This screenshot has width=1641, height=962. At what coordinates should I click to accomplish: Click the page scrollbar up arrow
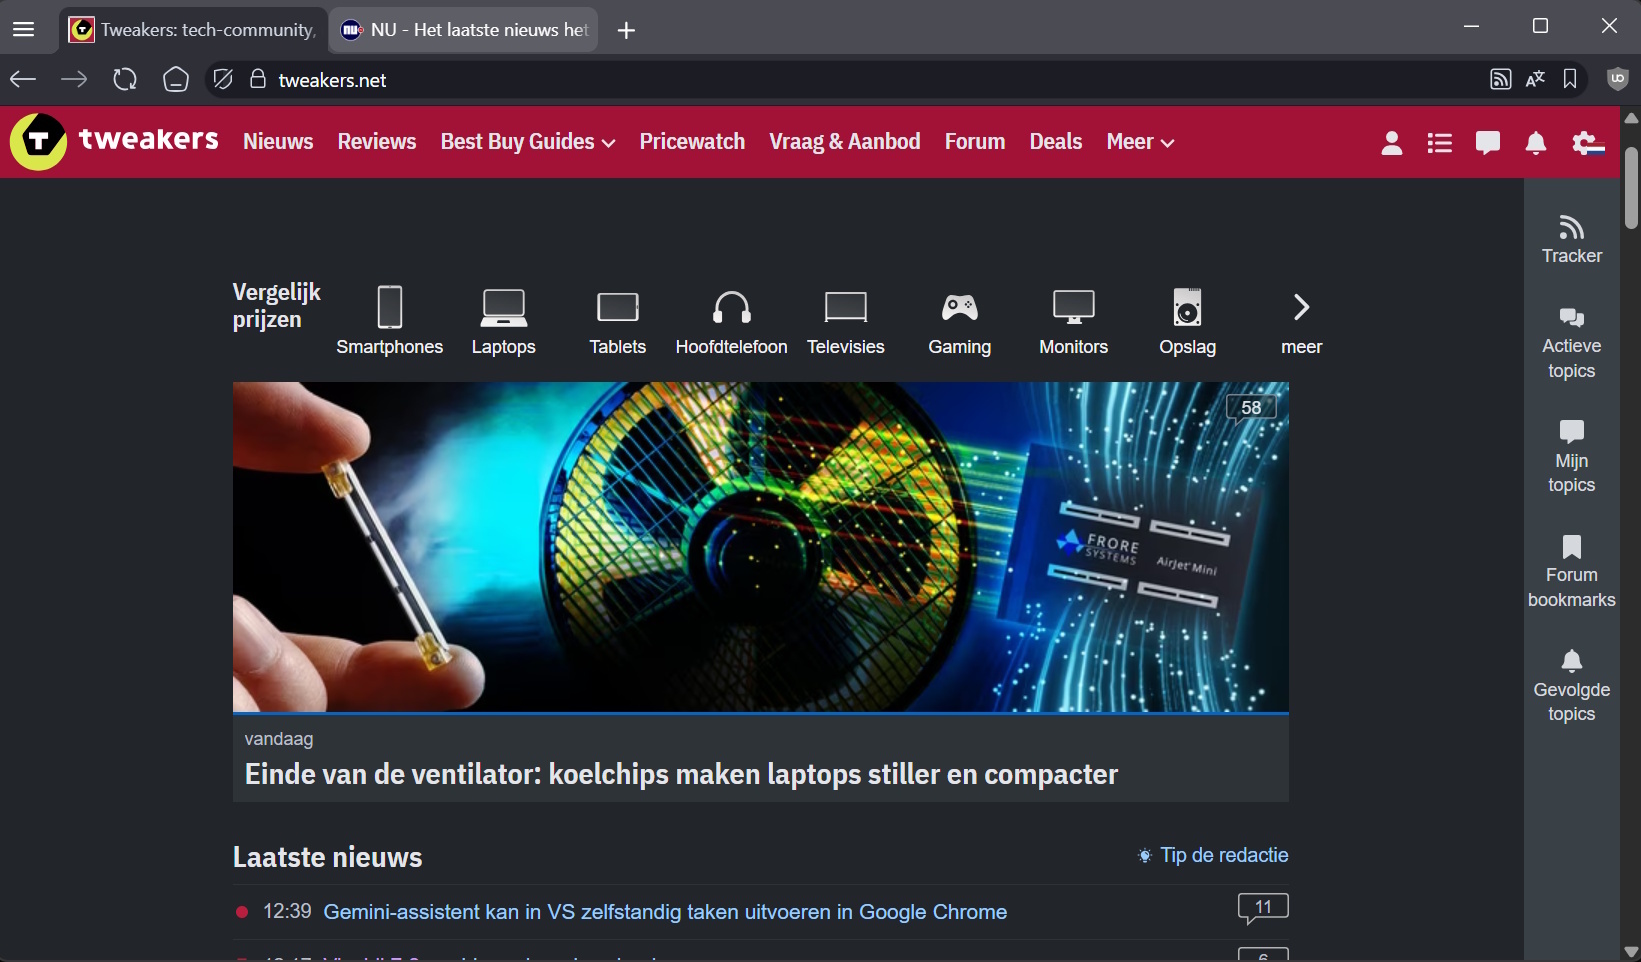point(1632,118)
